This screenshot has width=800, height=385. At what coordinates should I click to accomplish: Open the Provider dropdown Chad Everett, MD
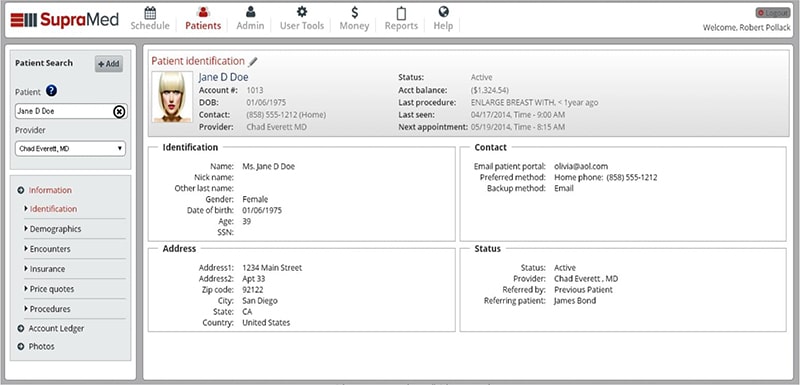pyautogui.click(x=70, y=149)
